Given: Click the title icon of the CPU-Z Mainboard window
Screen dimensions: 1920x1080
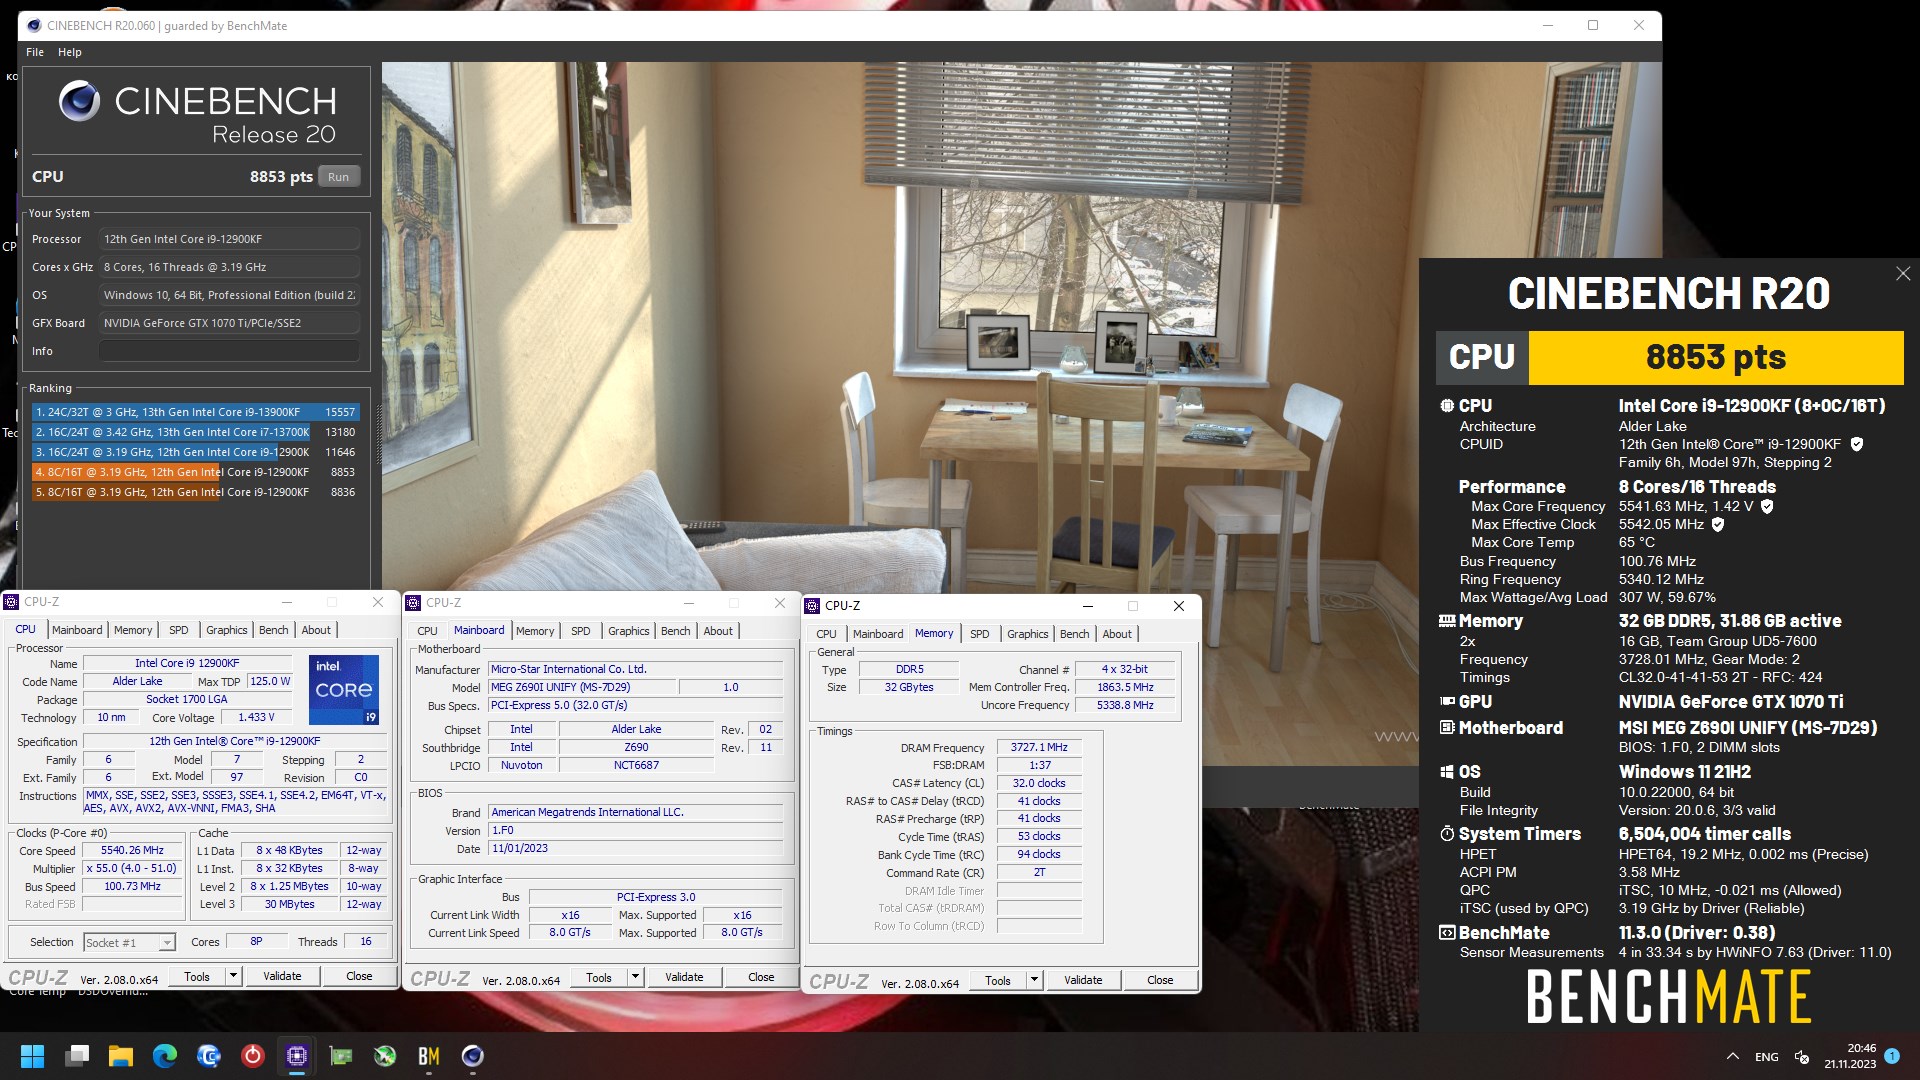Looking at the screenshot, I should click(413, 603).
